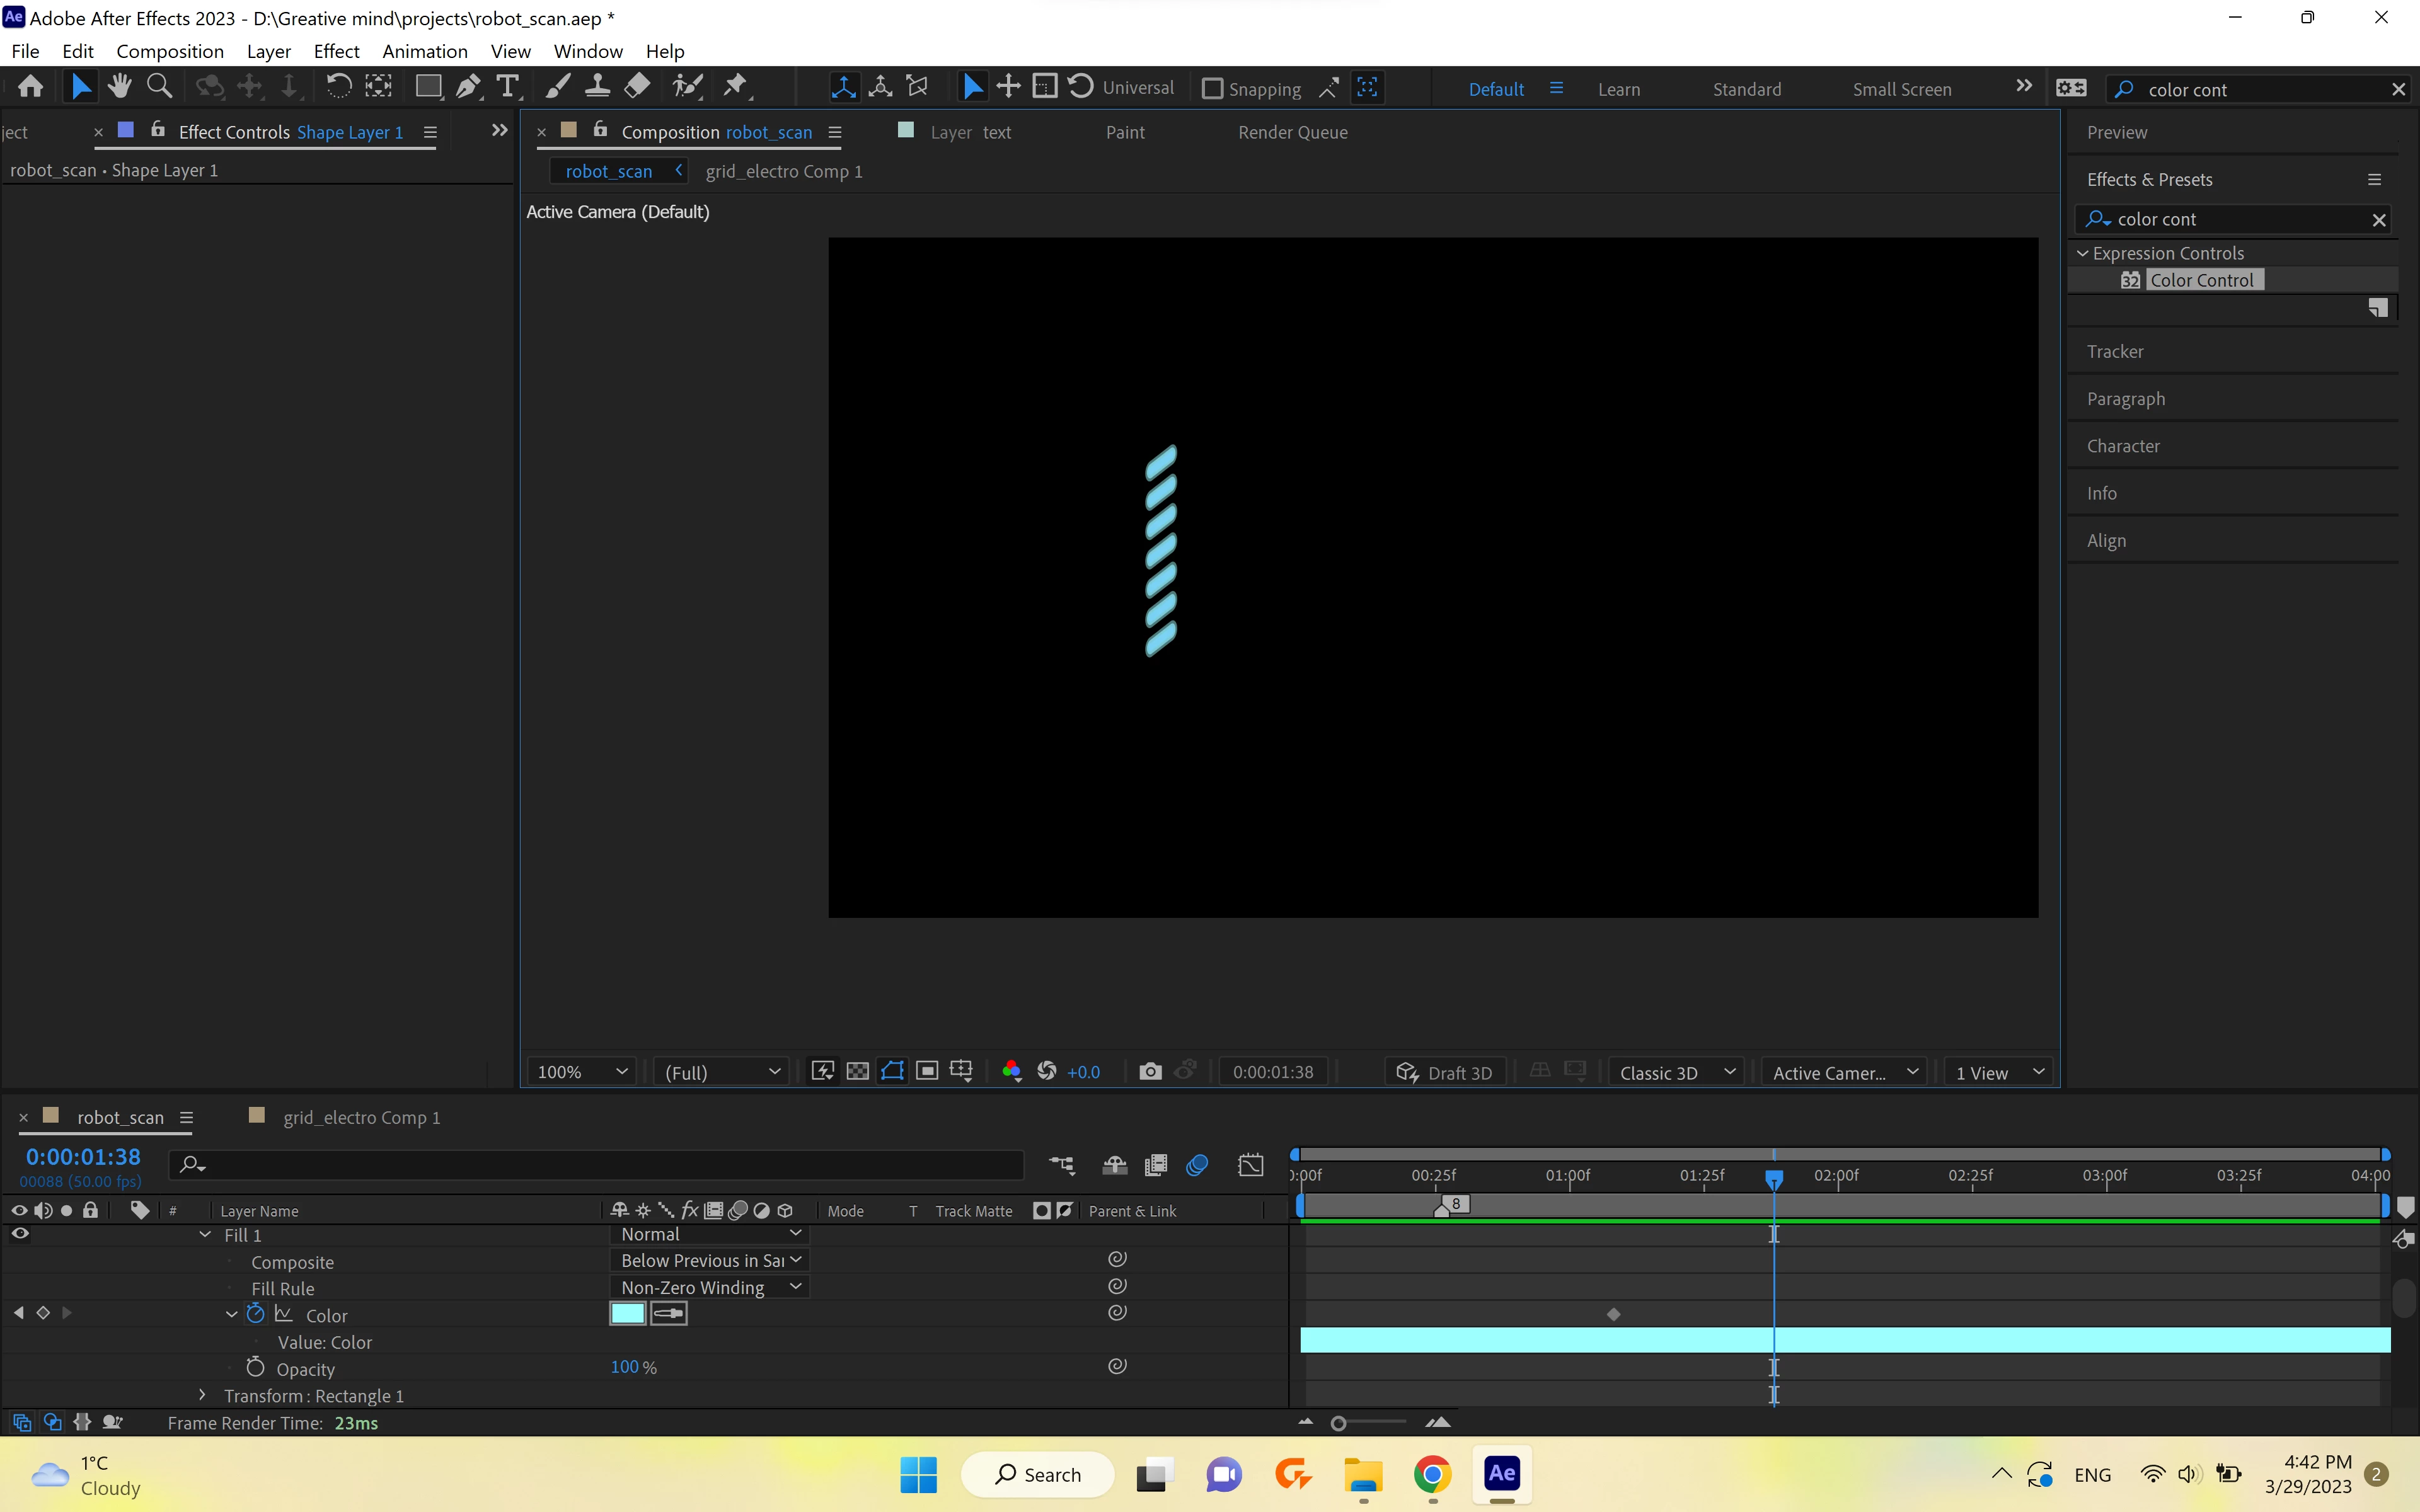Select the Hand tool
Viewport: 2420px width, 1512px height.
[119, 87]
